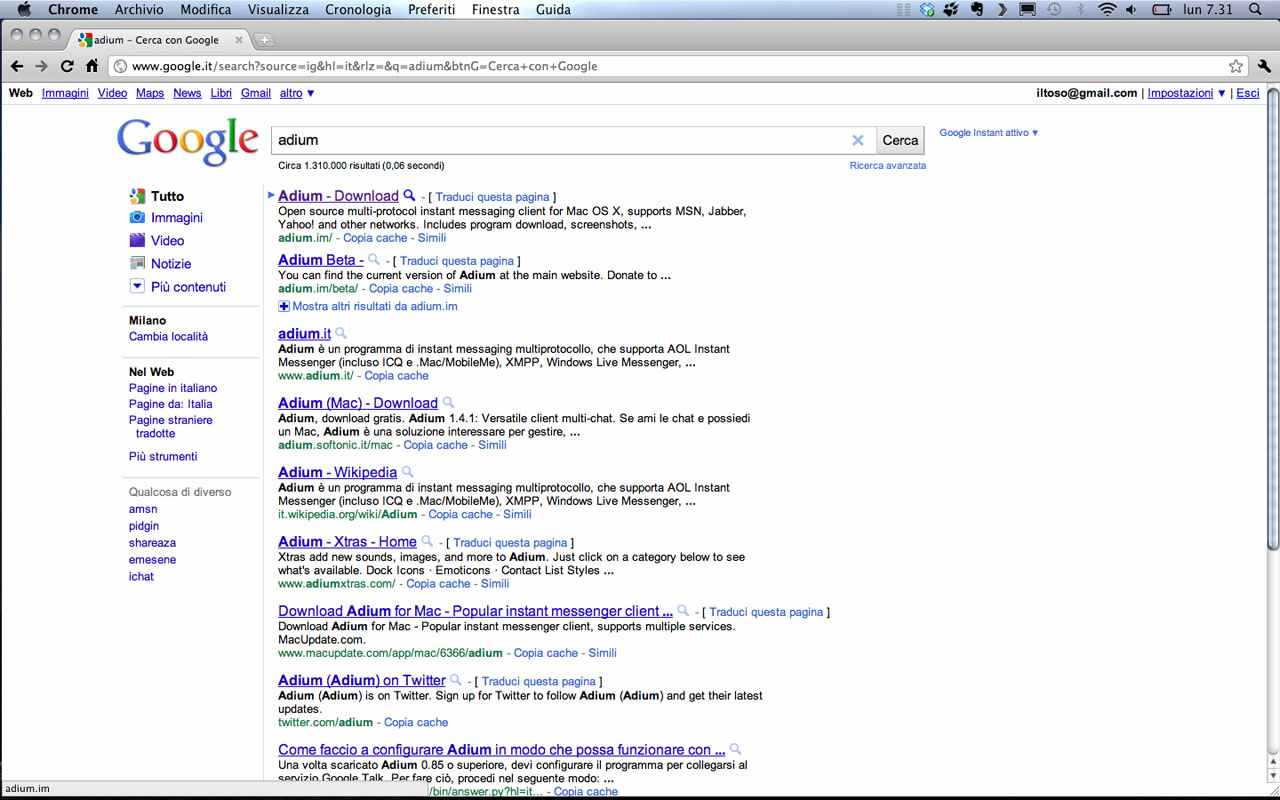Preview Adium - Download result magnifier icon

pyautogui.click(x=409, y=196)
